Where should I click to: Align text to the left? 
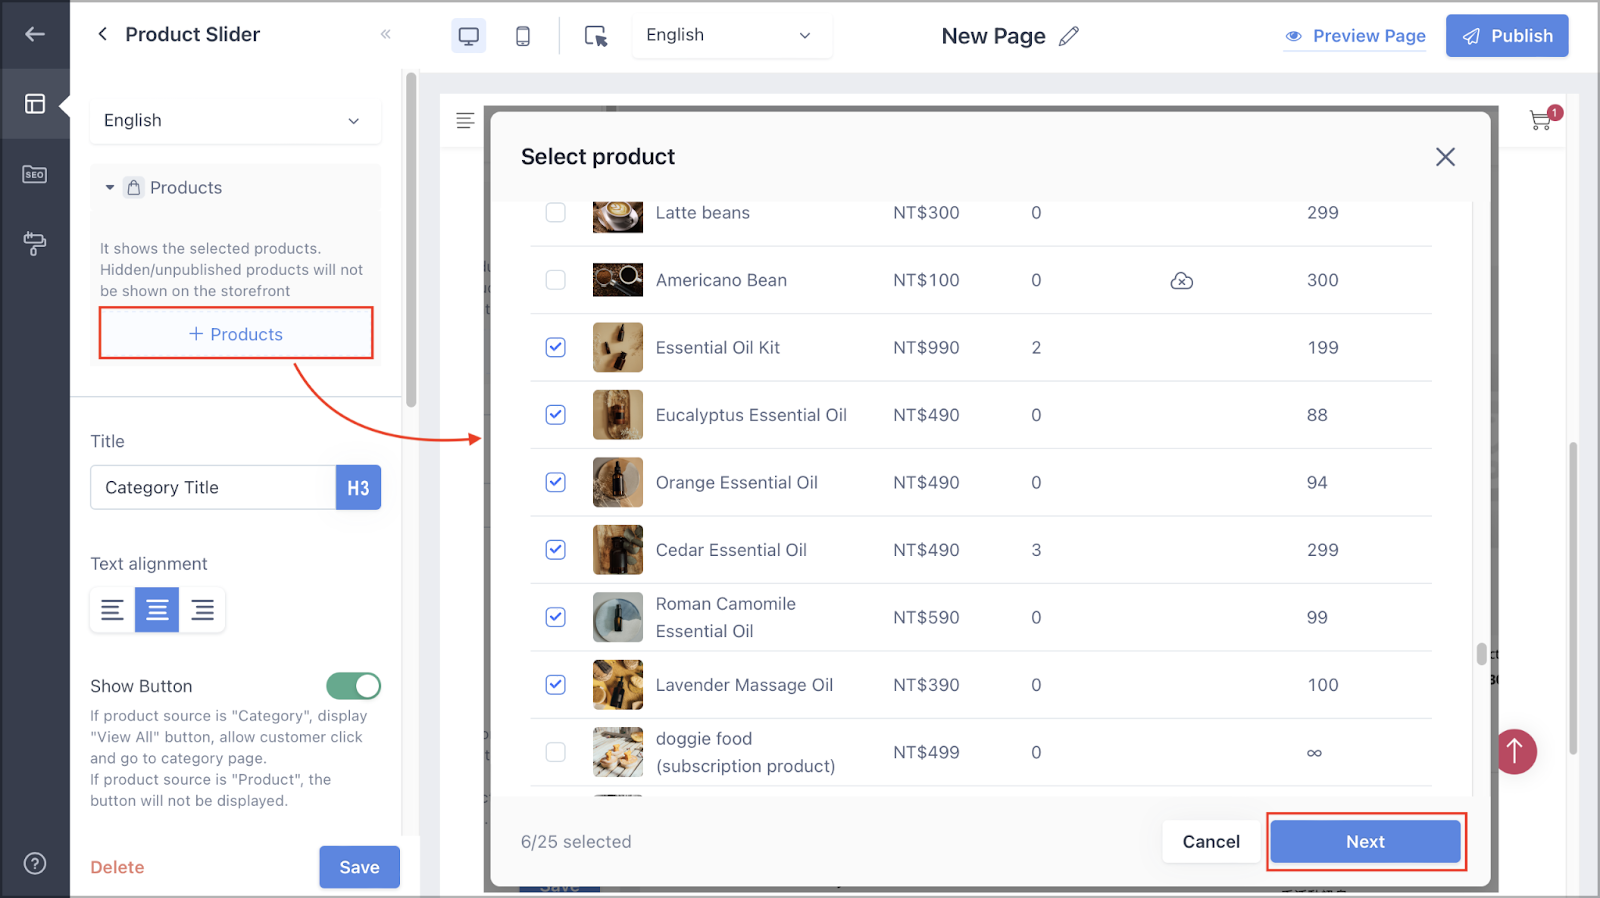click(112, 610)
